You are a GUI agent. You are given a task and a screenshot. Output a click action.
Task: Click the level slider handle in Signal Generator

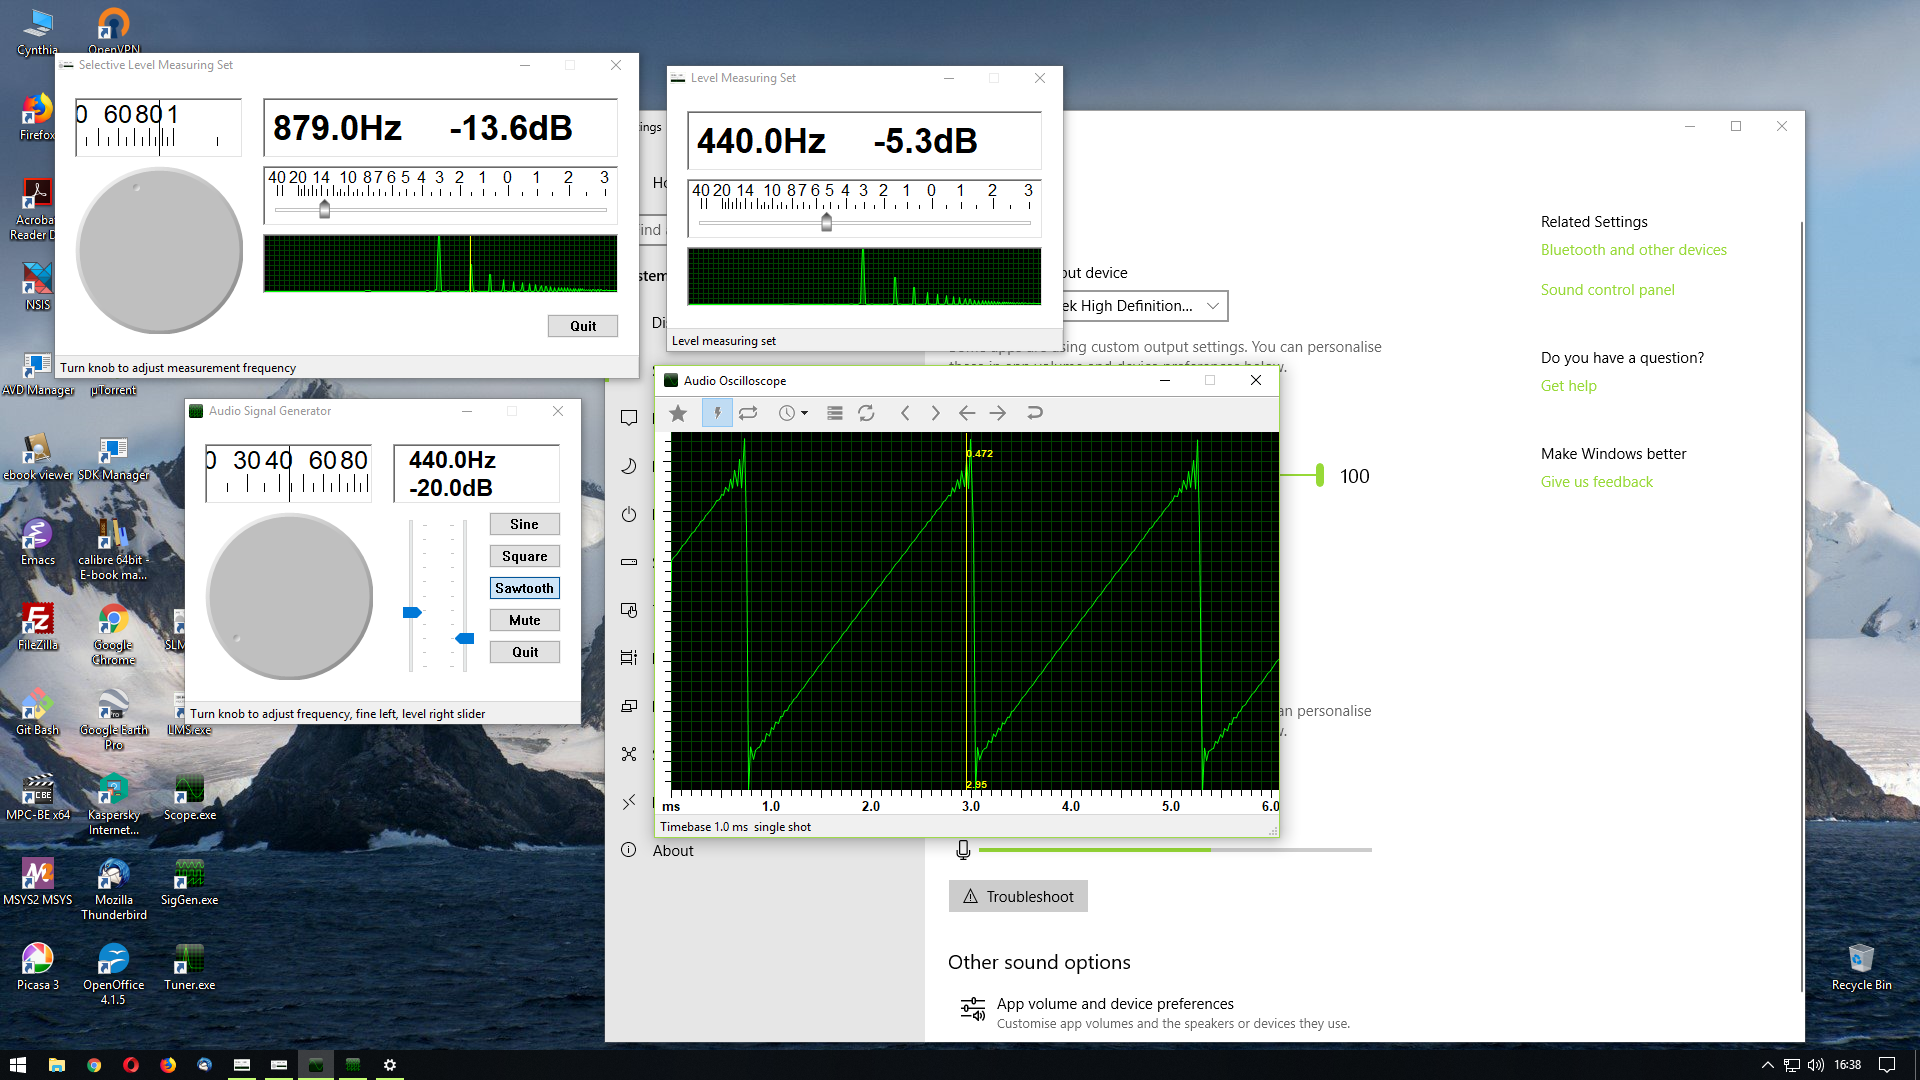[465, 638]
